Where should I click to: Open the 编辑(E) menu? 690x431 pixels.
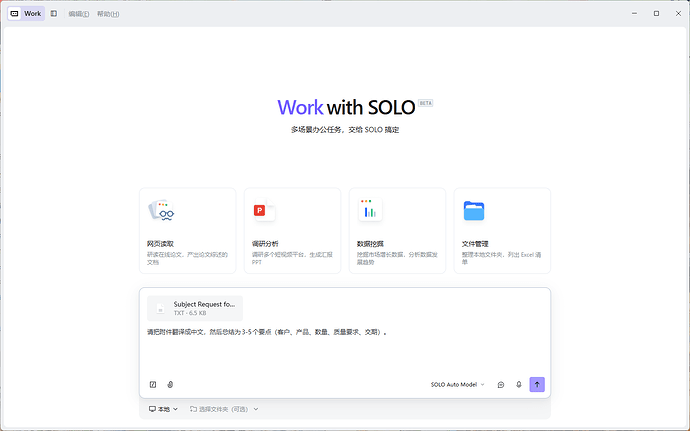click(79, 14)
